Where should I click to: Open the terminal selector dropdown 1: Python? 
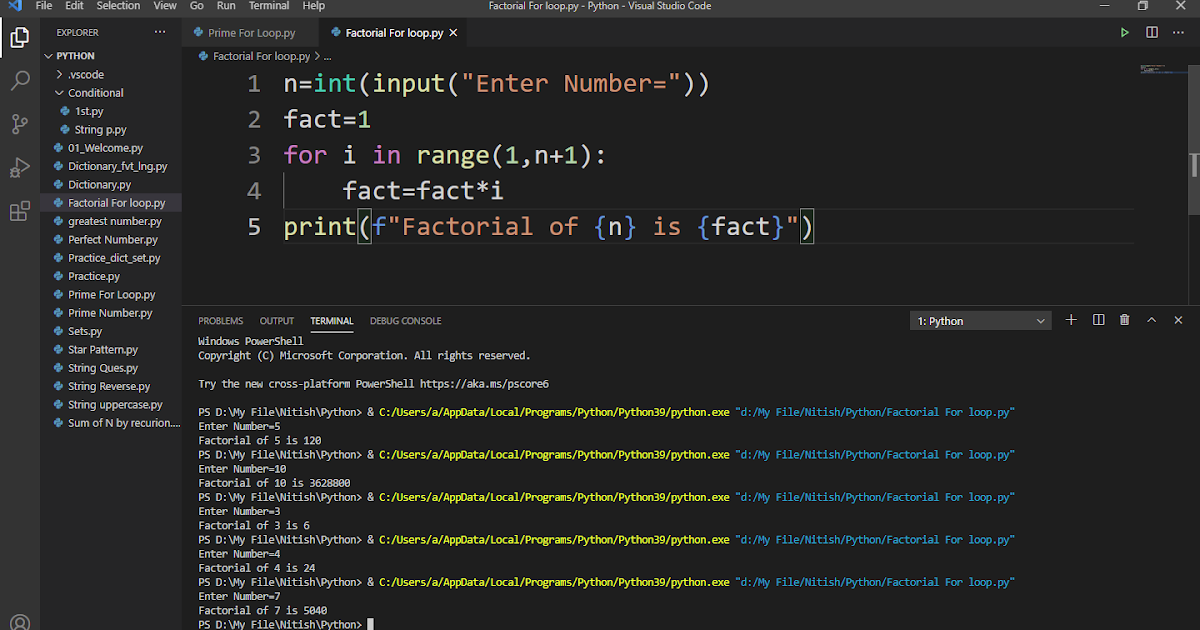980,321
